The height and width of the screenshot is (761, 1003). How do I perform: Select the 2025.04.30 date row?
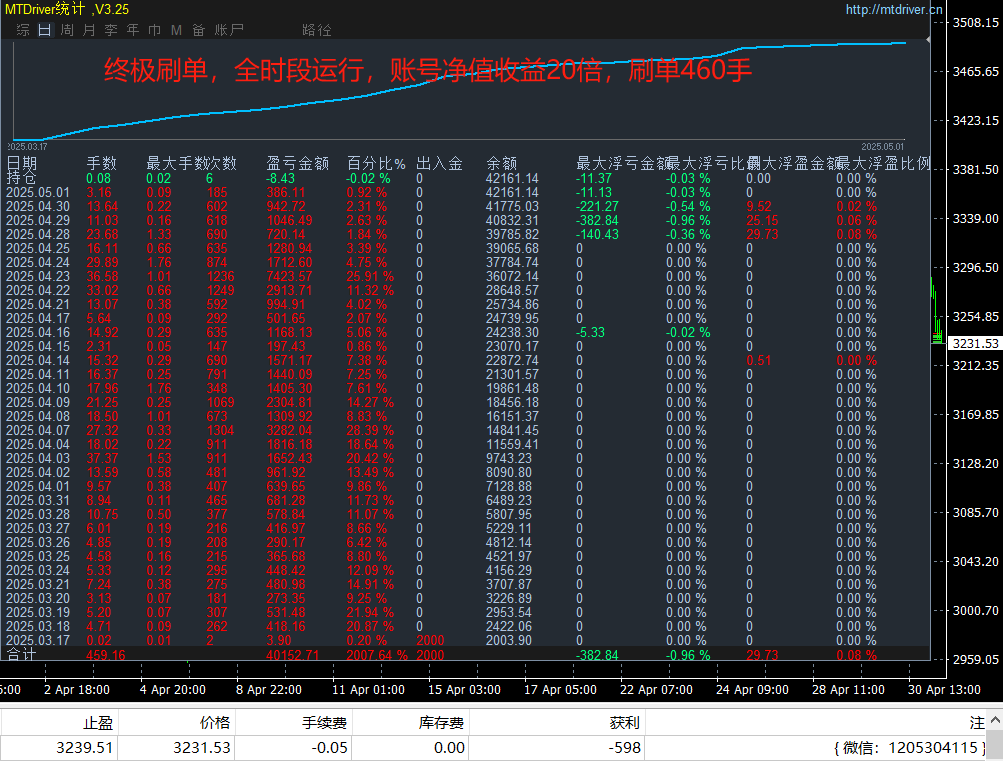[465, 207]
